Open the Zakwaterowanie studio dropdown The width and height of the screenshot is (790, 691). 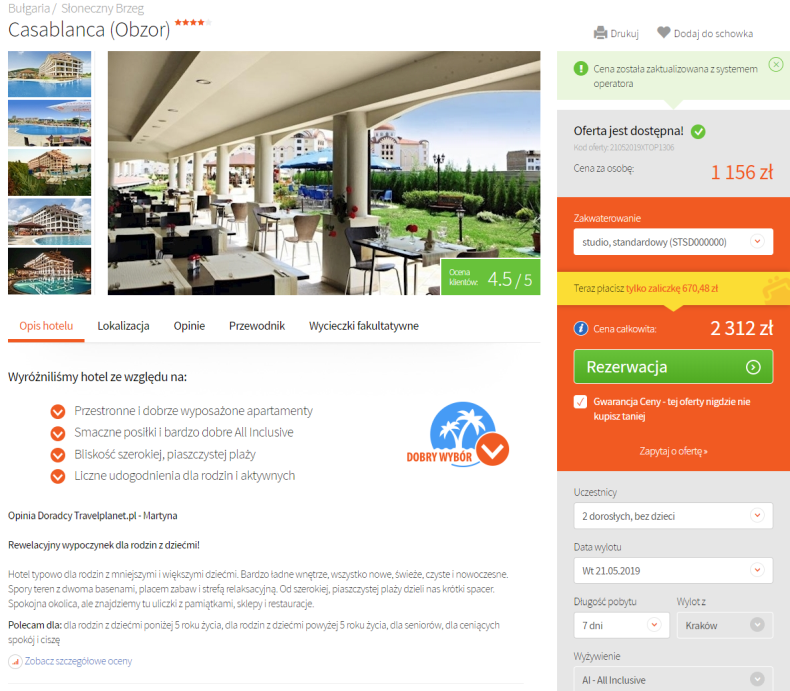(x=673, y=242)
